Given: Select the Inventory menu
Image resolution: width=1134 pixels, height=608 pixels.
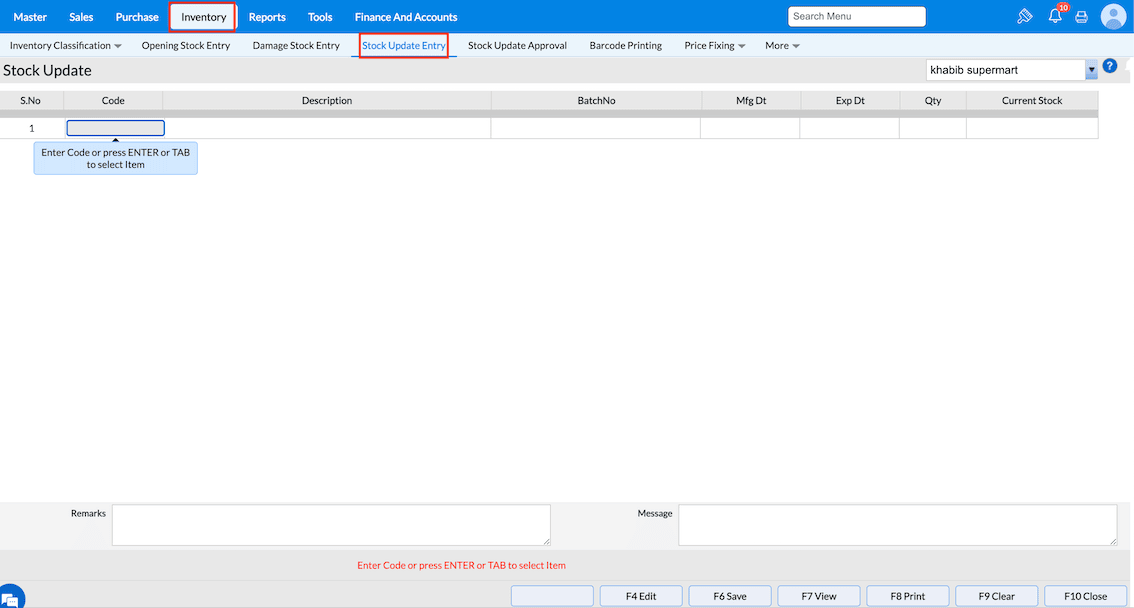Looking at the screenshot, I should 203,17.
